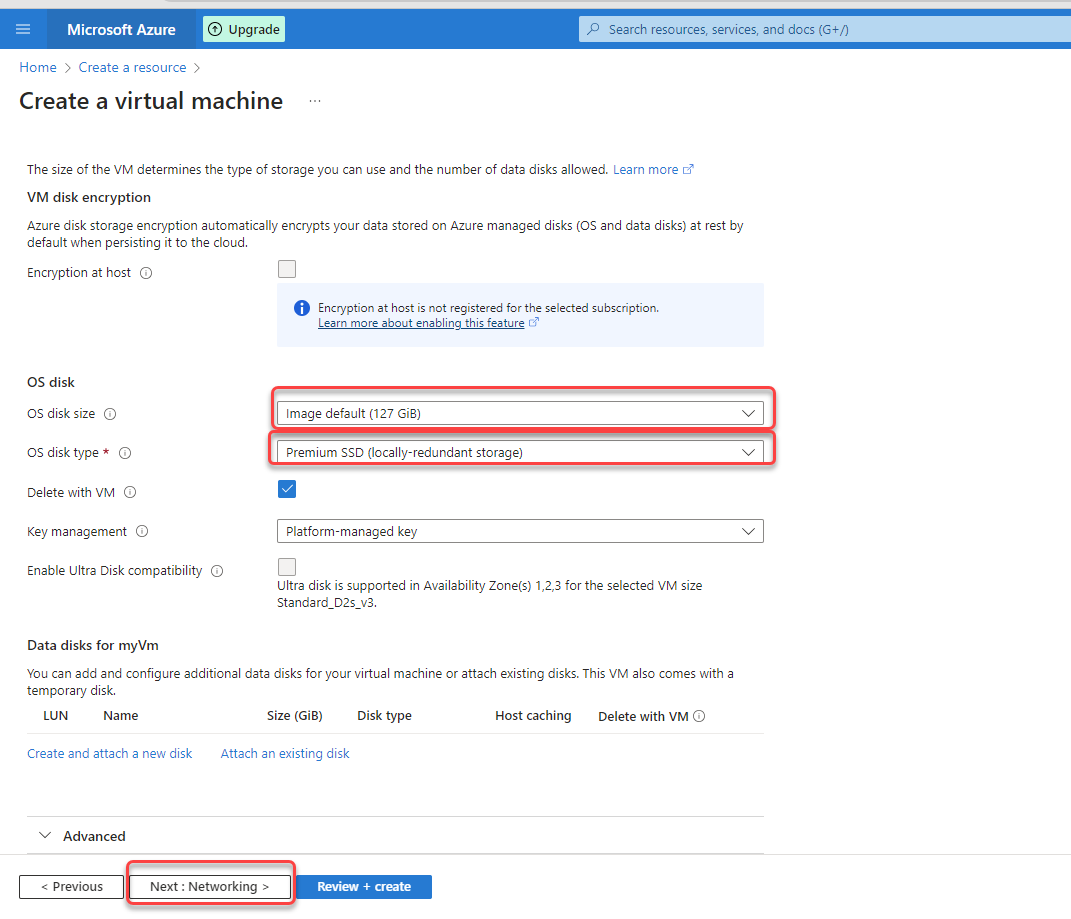Open info for Enable Ultra Disk compatibility
Viewport: 1071px width, 919px height.
click(x=217, y=570)
